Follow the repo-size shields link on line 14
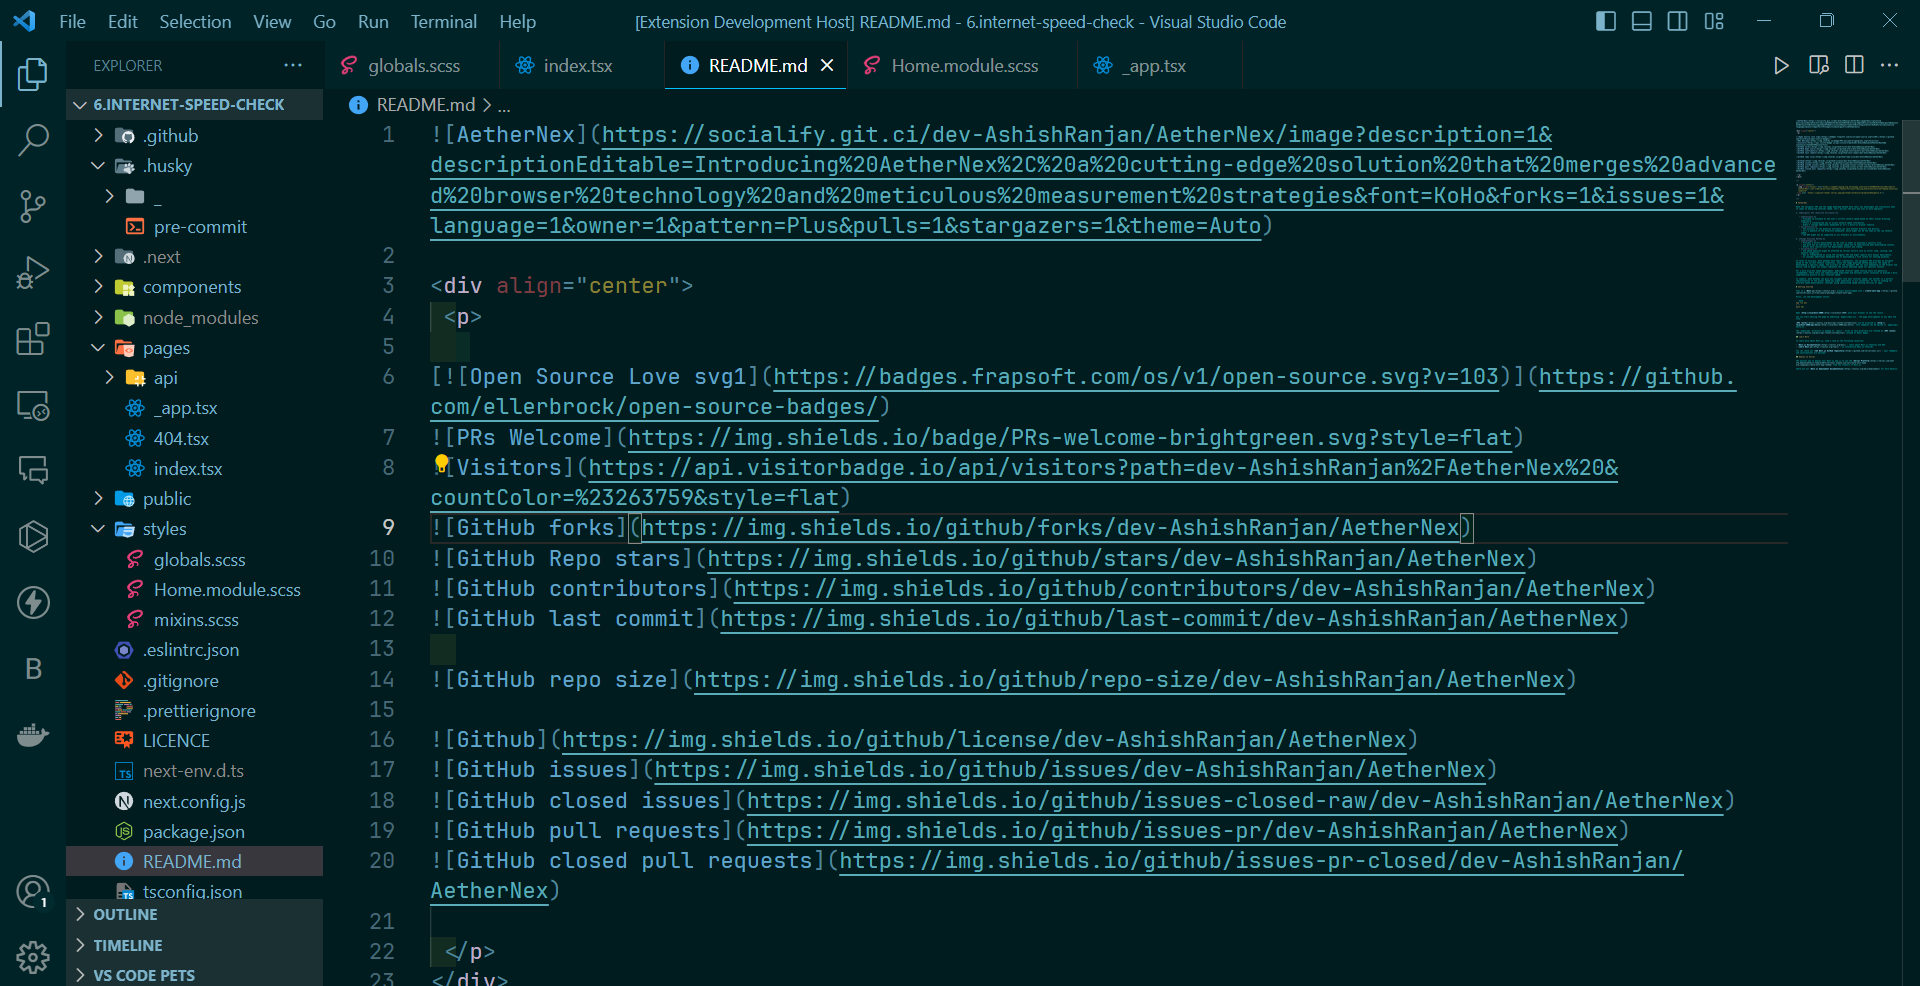The height and width of the screenshot is (986, 1920). [x=1130, y=679]
